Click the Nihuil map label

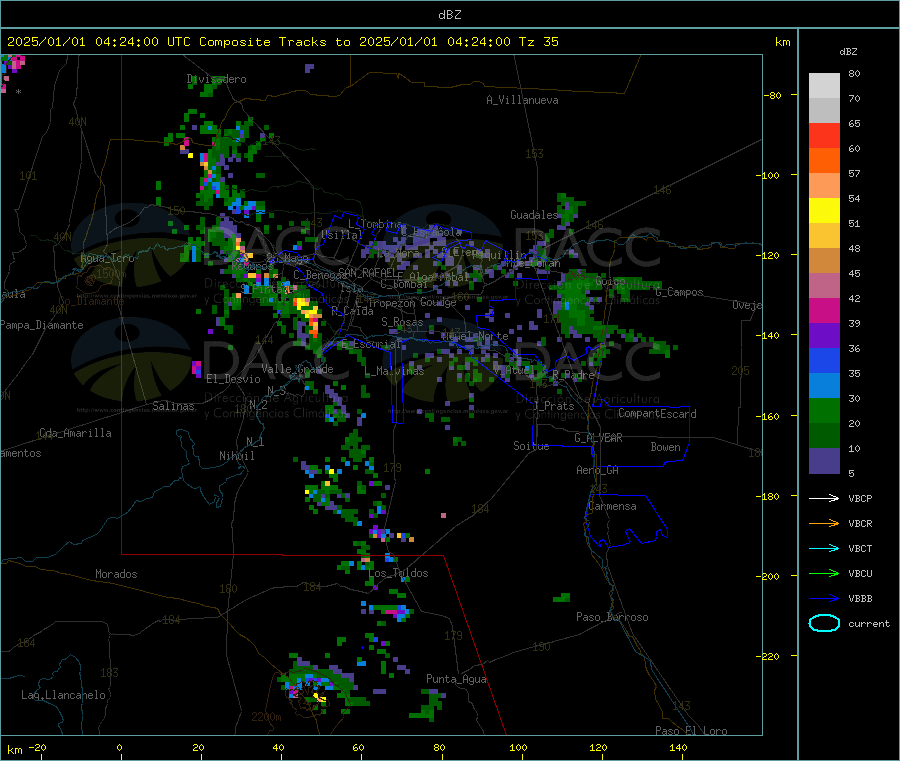[x=236, y=456]
